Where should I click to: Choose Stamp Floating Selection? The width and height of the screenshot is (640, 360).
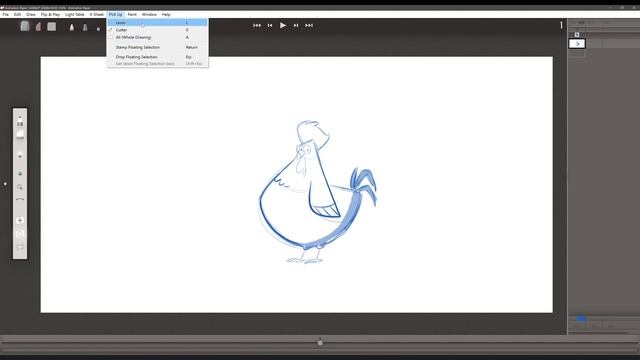[x=158, y=47]
